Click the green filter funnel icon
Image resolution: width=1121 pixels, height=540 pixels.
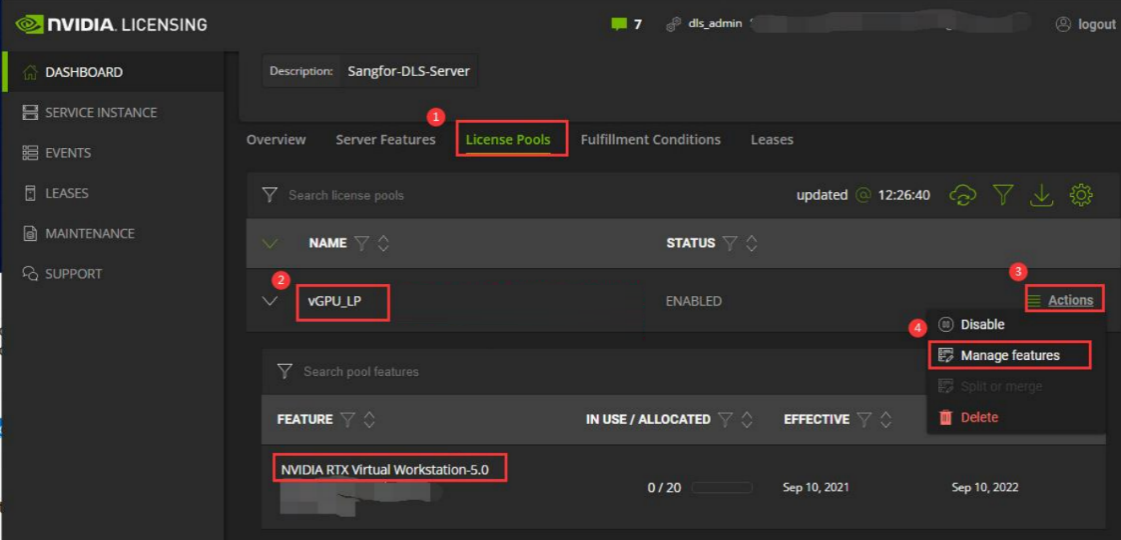pyautogui.click(x=1003, y=195)
